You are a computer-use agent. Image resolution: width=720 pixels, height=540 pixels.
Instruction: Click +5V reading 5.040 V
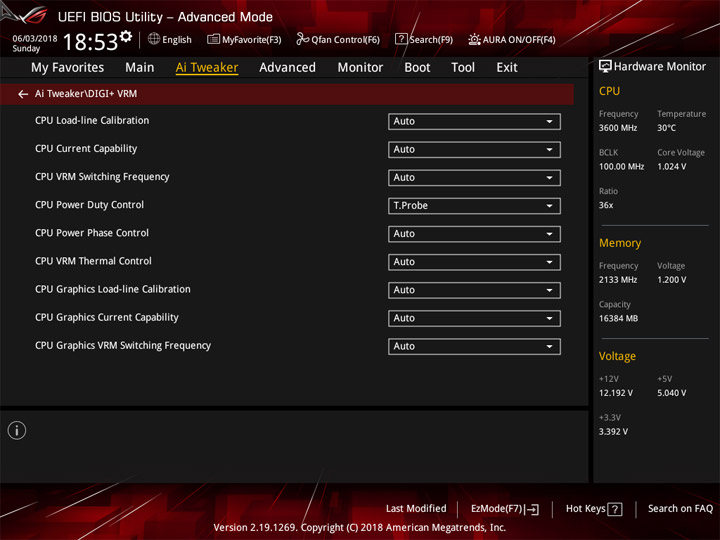671,394
